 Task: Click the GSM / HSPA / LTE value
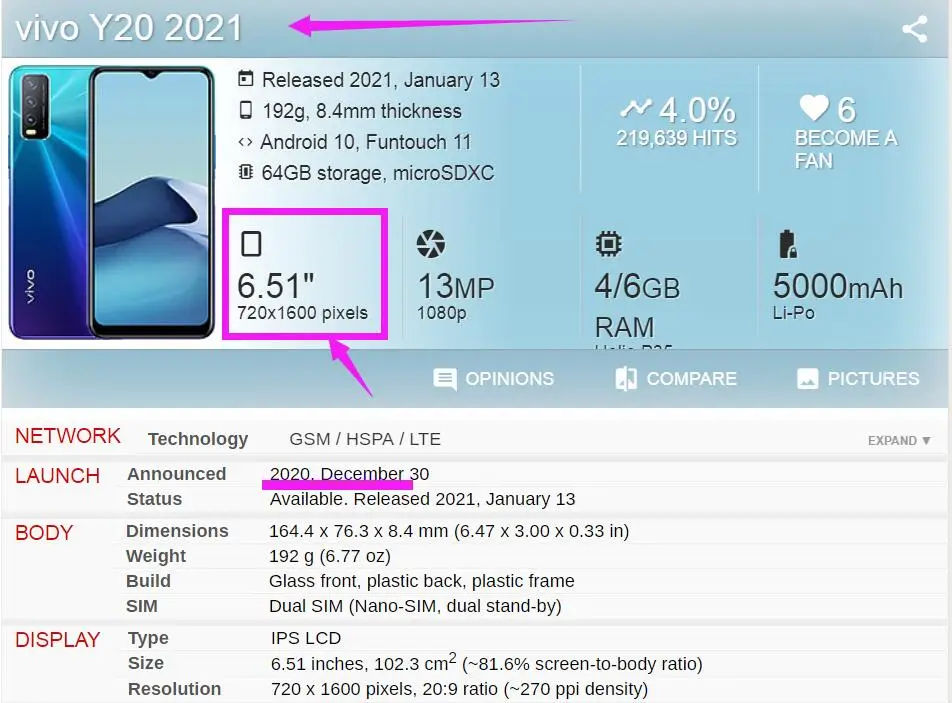click(365, 439)
